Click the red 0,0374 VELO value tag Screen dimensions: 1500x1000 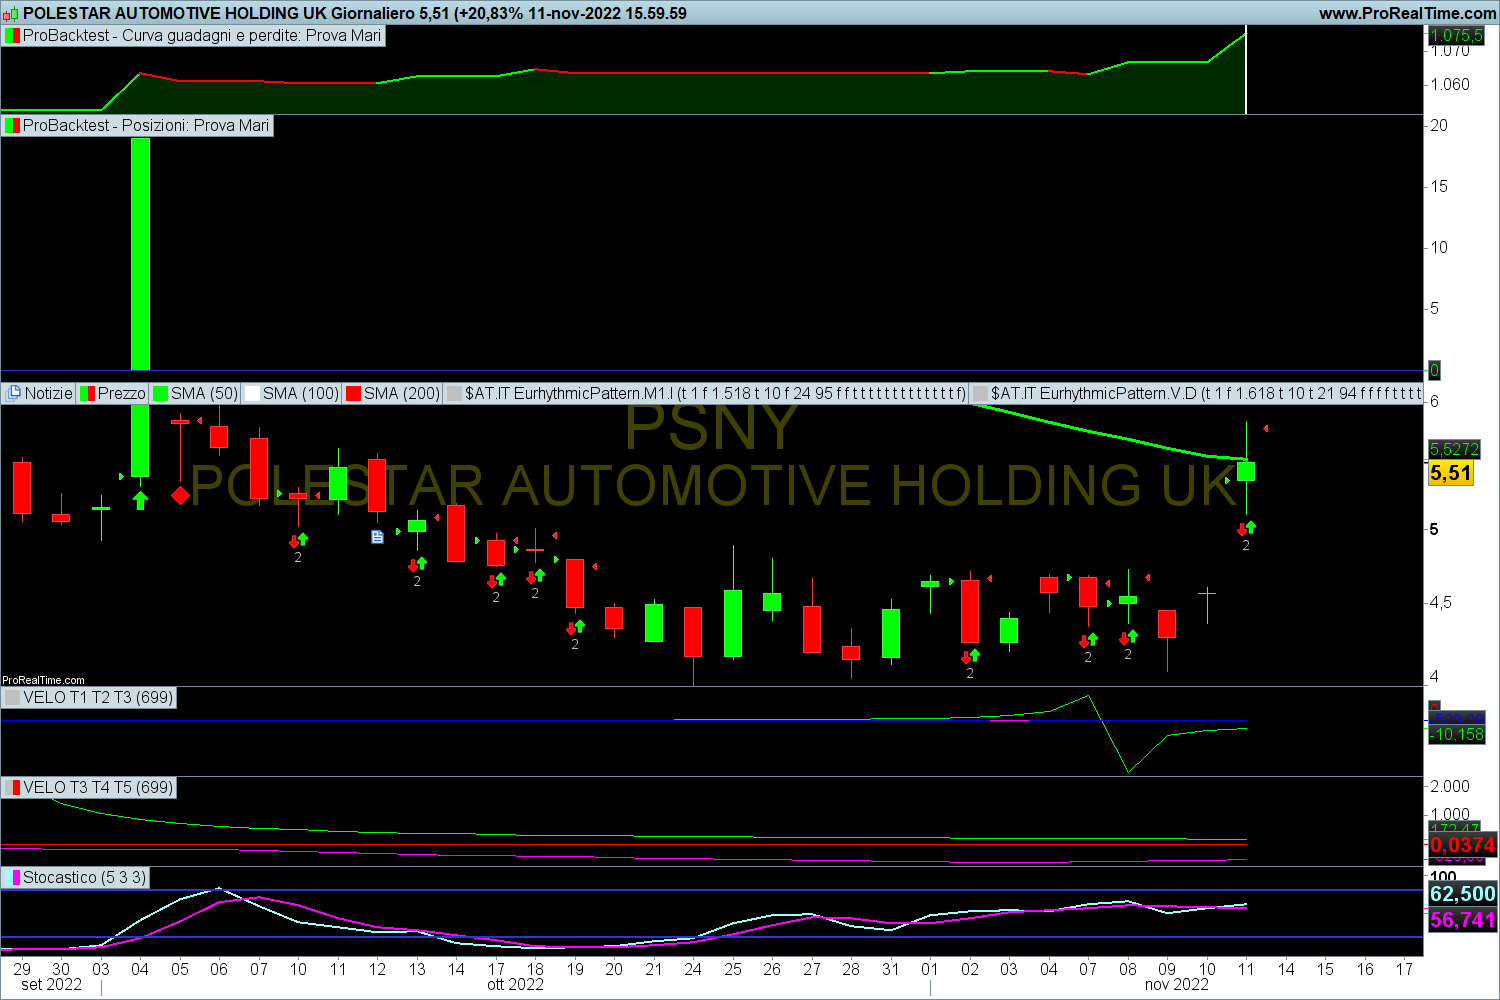click(x=1463, y=845)
